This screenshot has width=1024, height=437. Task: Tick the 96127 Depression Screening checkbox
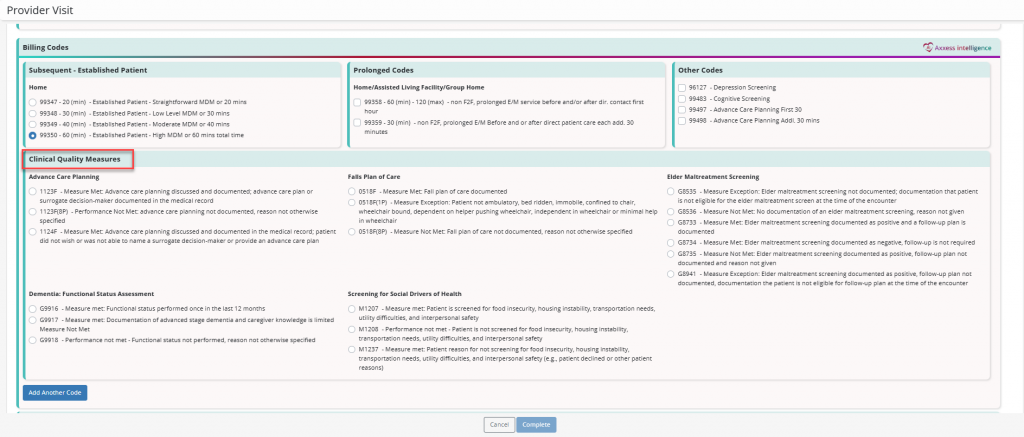(x=682, y=88)
